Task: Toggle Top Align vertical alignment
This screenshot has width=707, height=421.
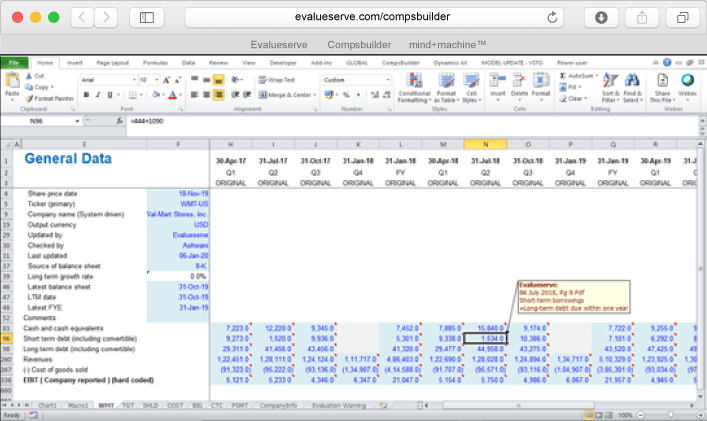Action: click(x=194, y=80)
